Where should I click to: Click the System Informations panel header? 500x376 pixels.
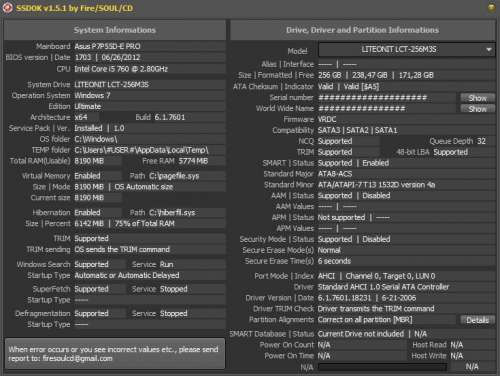tap(115, 30)
